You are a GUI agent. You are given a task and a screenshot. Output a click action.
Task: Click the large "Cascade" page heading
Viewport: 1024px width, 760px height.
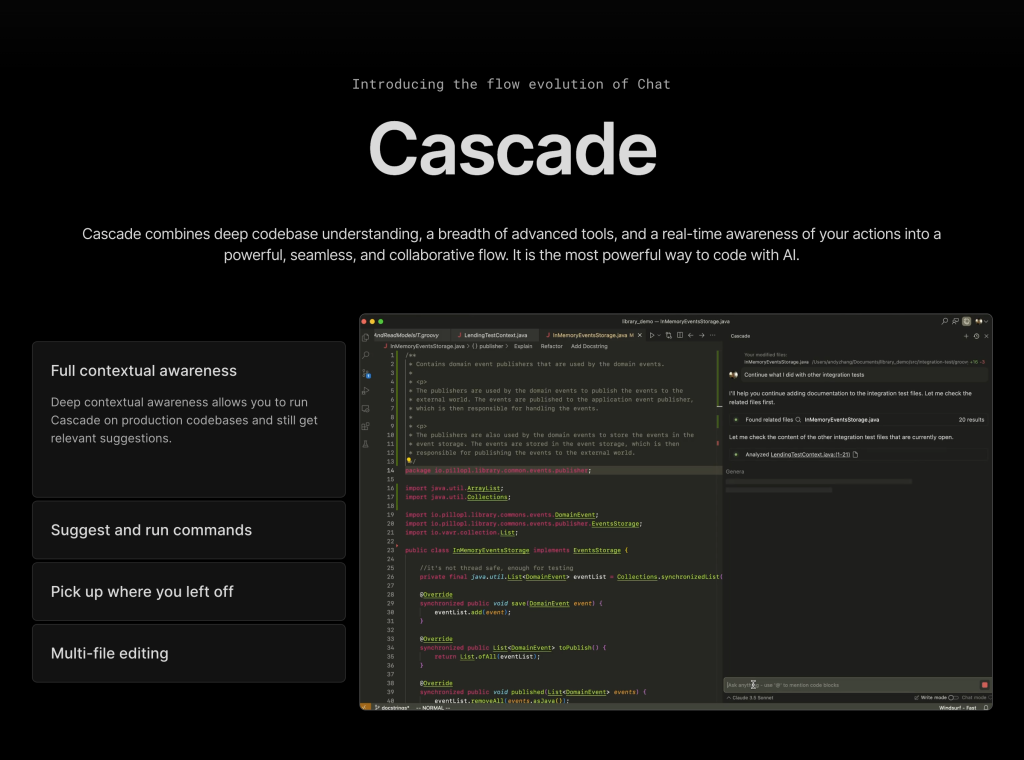click(x=513, y=149)
